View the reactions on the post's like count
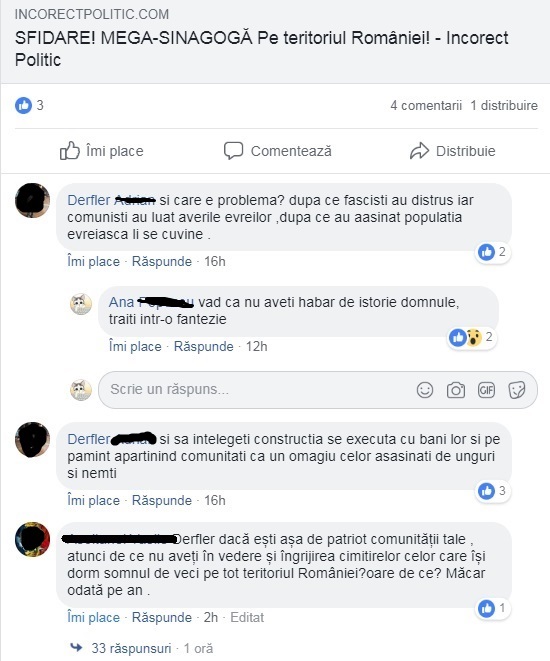The image size is (550, 661). pyautogui.click(x=29, y=105)
